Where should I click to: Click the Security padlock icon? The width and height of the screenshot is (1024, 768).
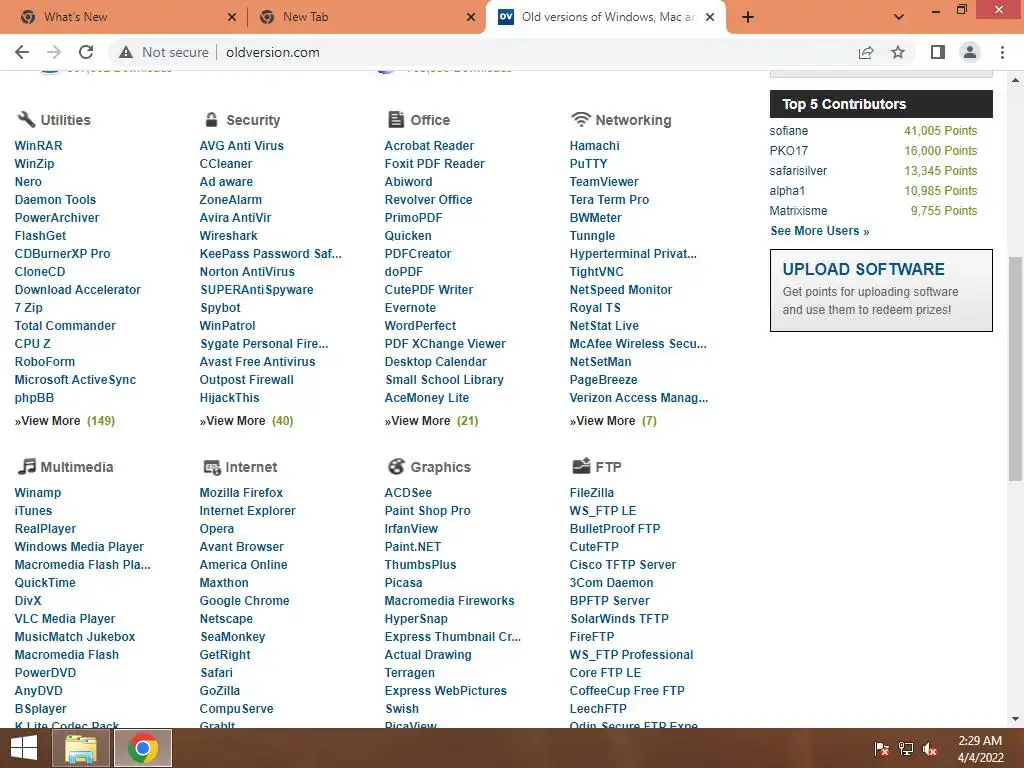tap(211, 120)
